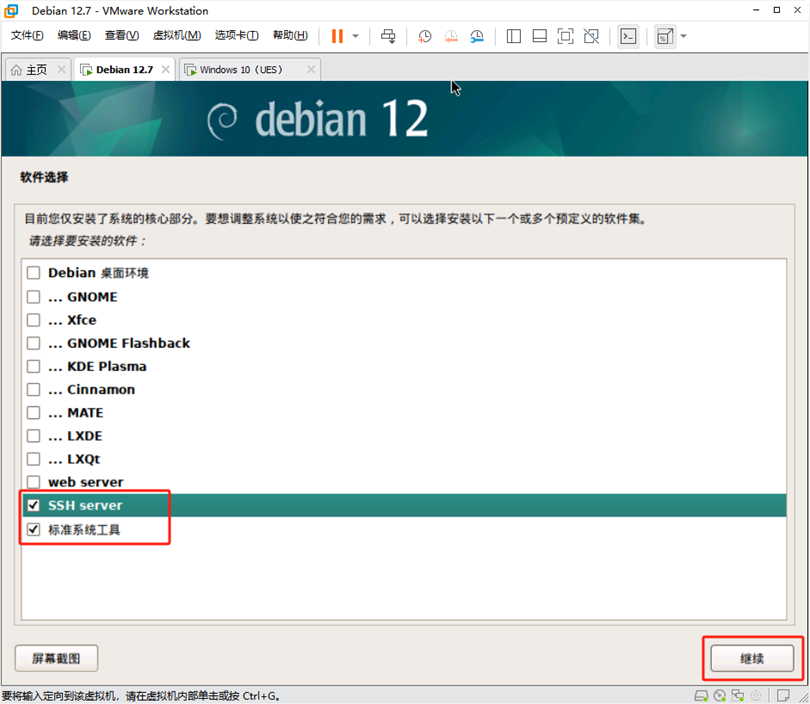Image resolution: width=810 pixels, height=704 pixels.
Task: Click the greyed-out device status icon
Action: coord(756,696)
